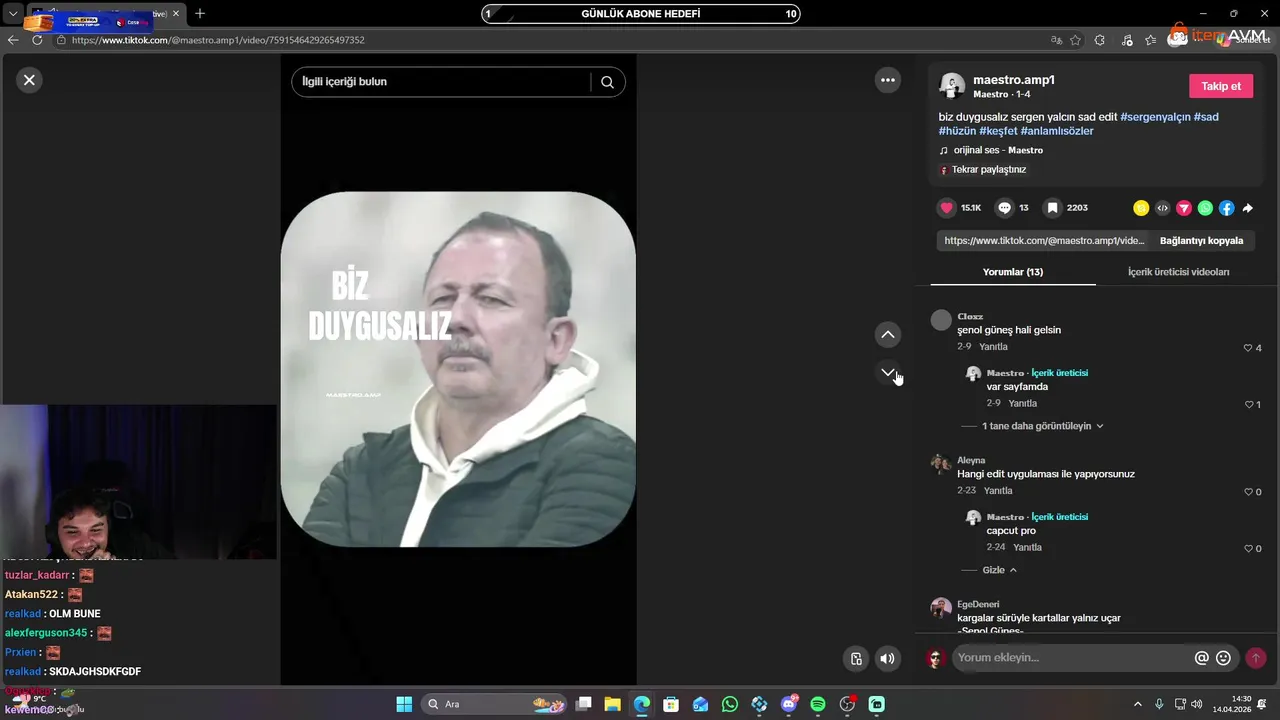Click the embed code icon

click(1162, 208)
